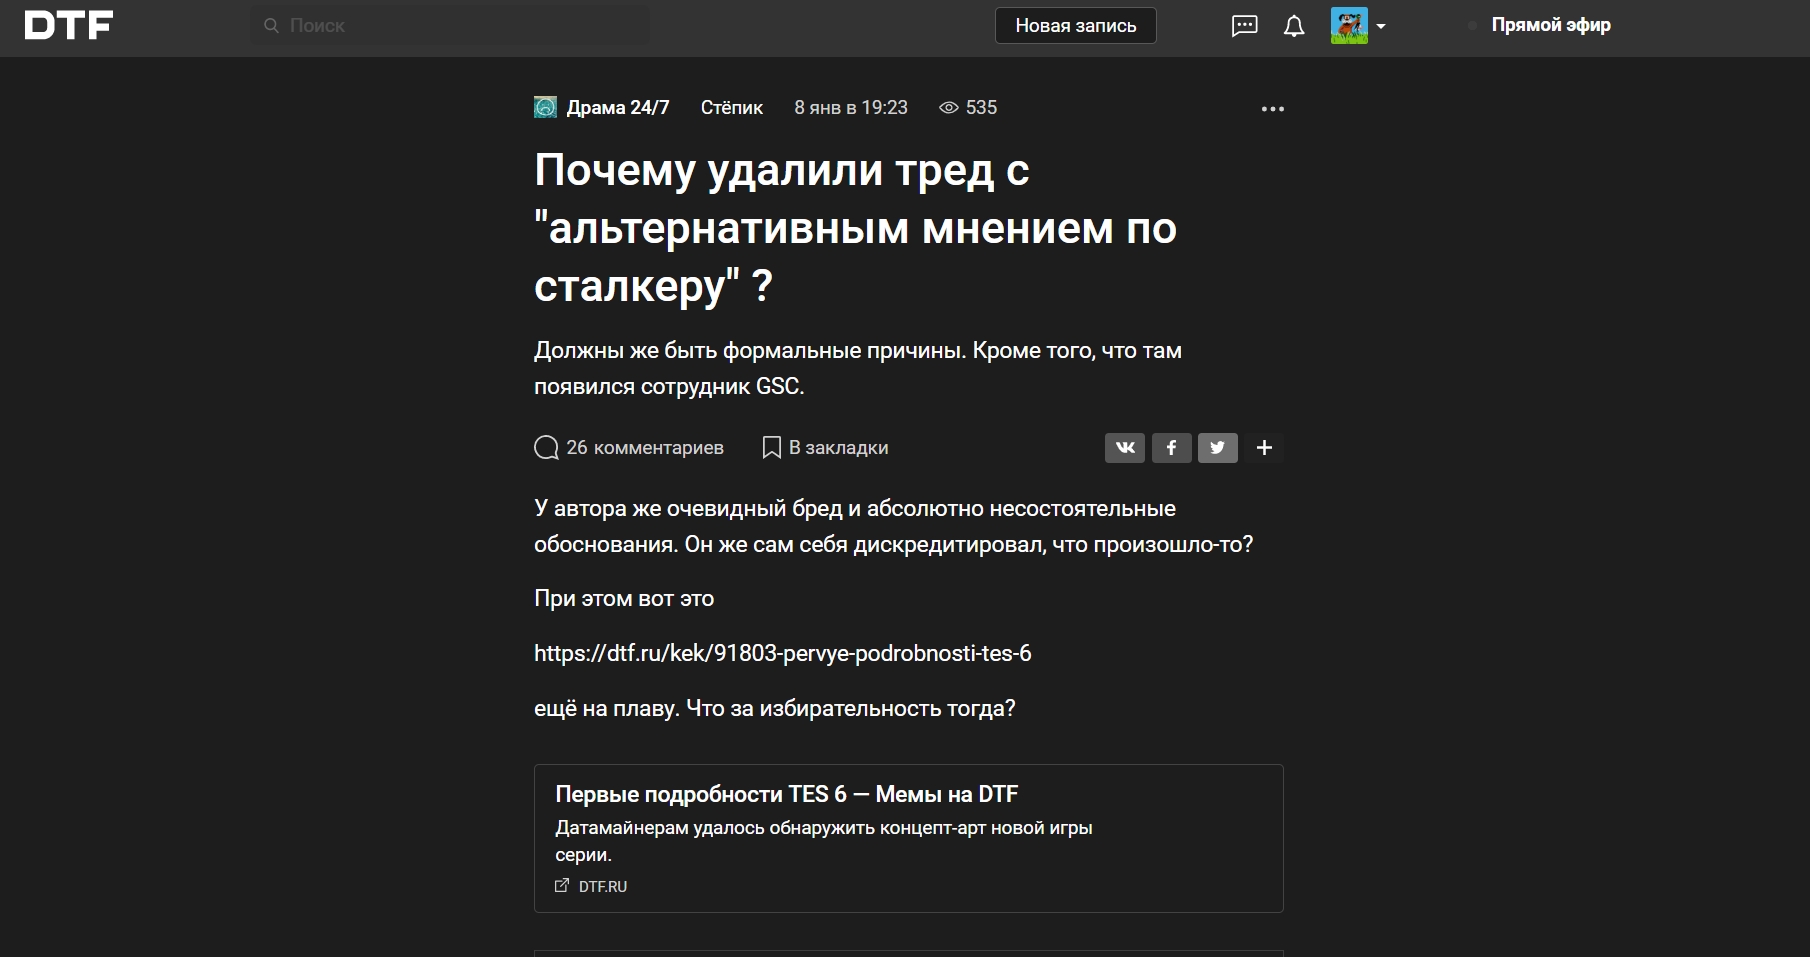Go to the DTF home logo
Viewport: 1810px width, 957px height.
point(68,26)
